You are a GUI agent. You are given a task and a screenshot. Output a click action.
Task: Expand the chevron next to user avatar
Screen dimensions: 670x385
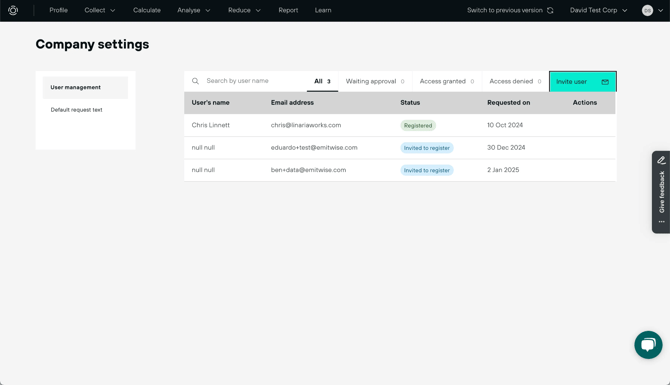pyautogui.click(x=660, y=10)
